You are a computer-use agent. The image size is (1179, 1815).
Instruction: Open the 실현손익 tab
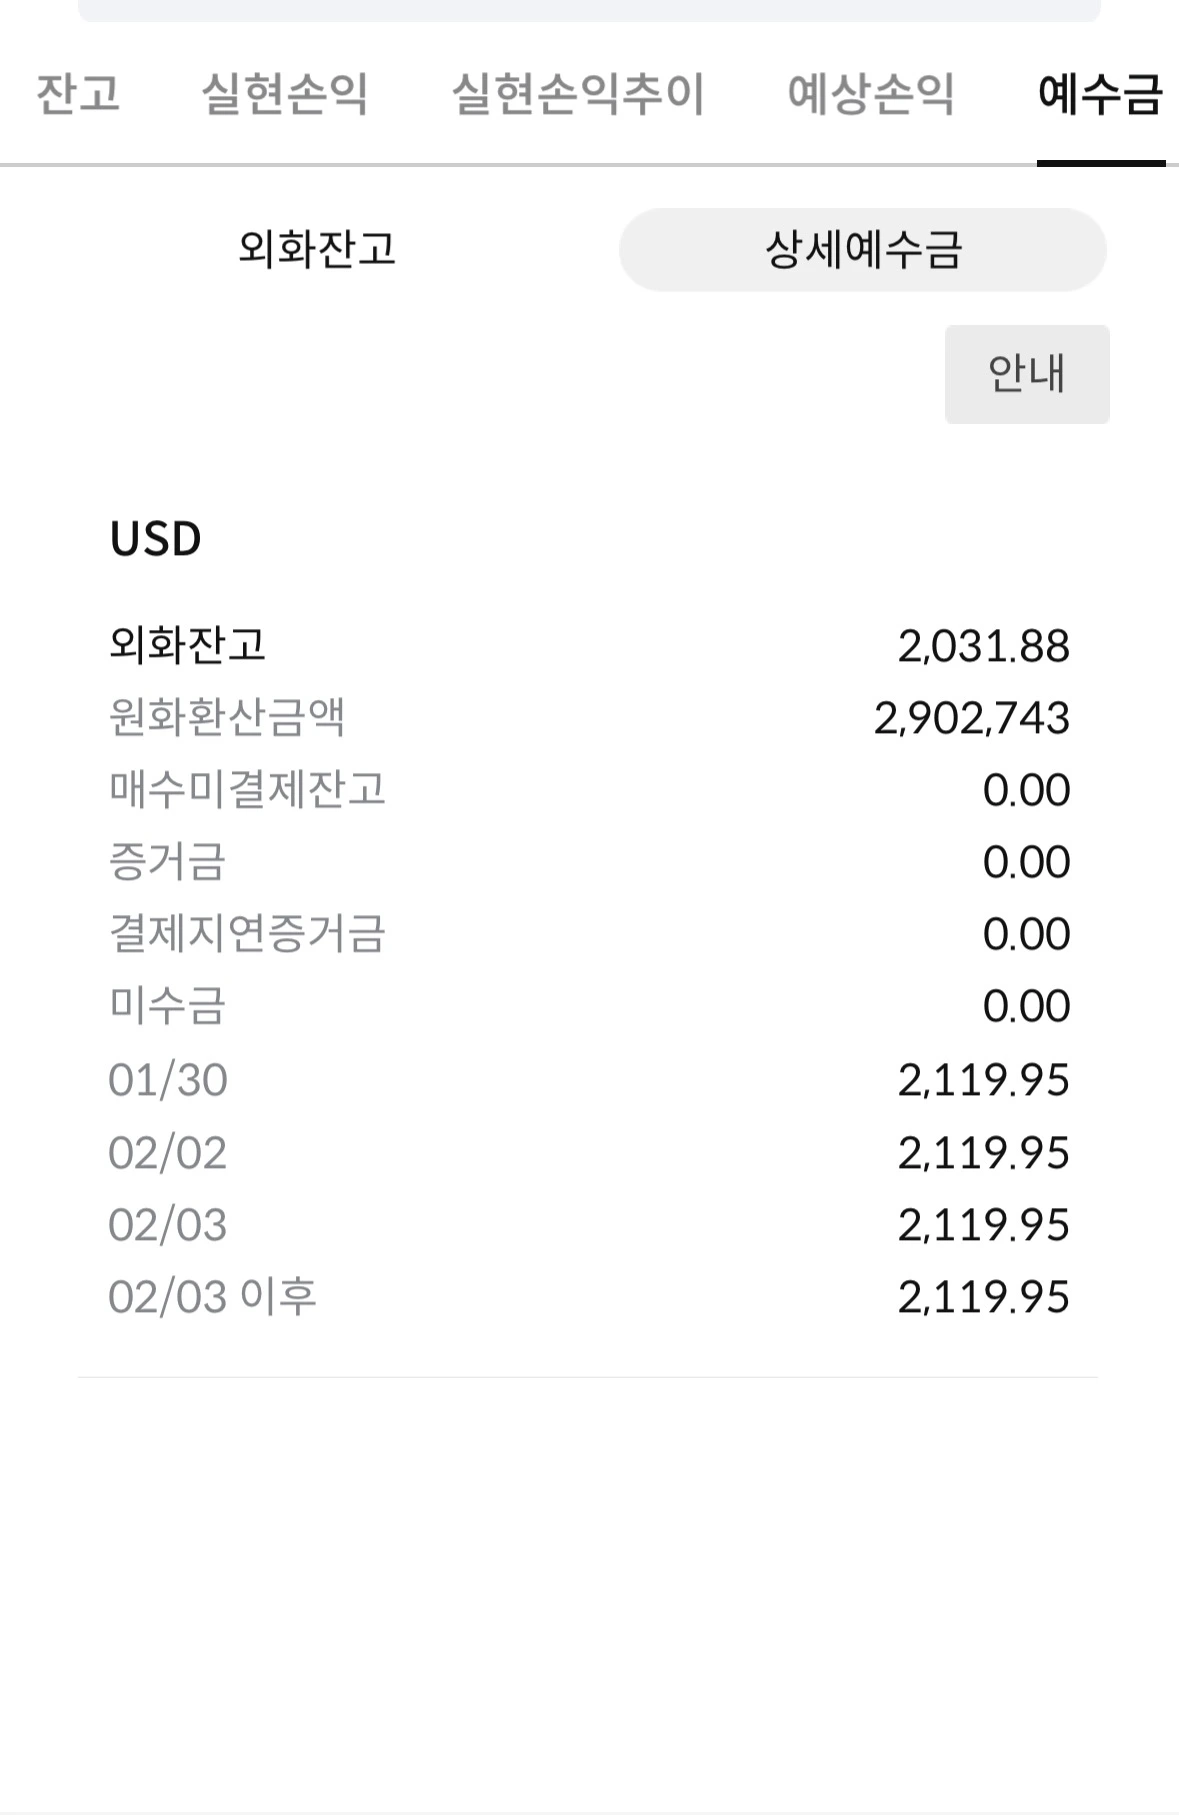pos(285,94)
